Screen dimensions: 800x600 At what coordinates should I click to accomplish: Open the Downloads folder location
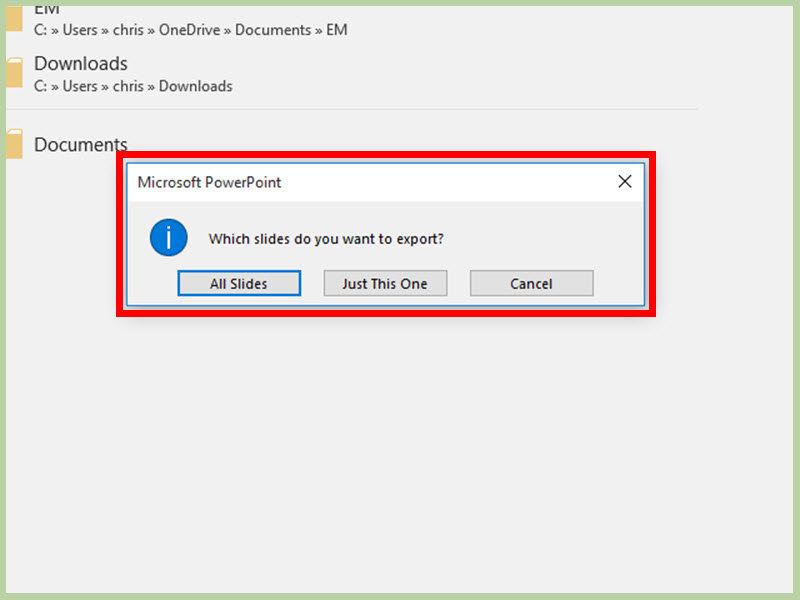81,64
